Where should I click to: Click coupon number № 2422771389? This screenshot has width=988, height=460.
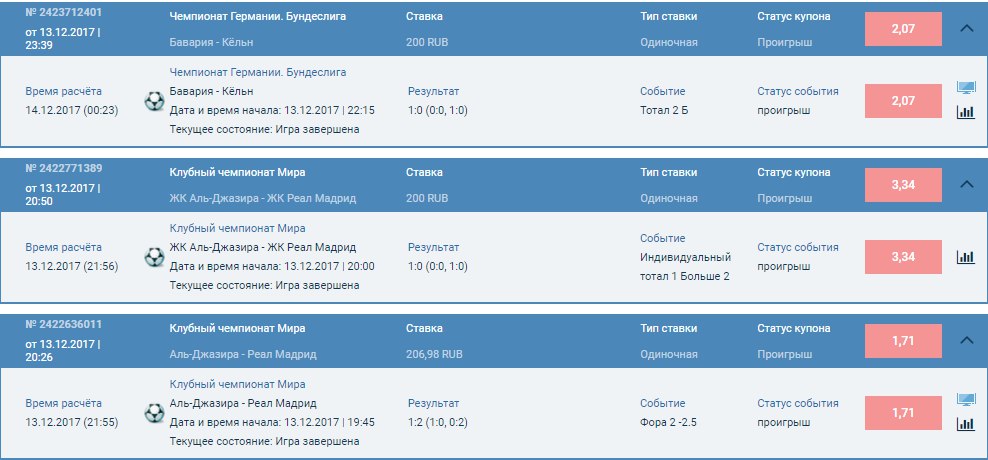click(64, 168)
